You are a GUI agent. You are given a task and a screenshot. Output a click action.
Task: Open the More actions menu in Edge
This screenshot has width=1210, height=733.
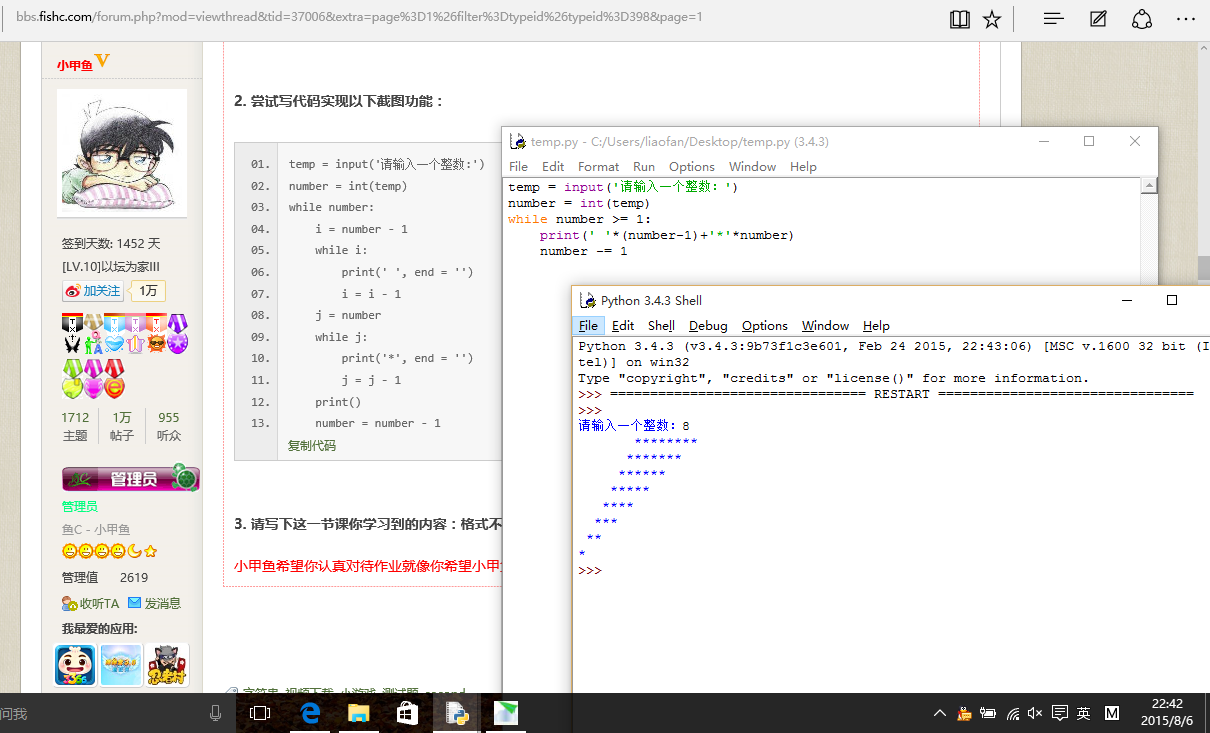1185,18
